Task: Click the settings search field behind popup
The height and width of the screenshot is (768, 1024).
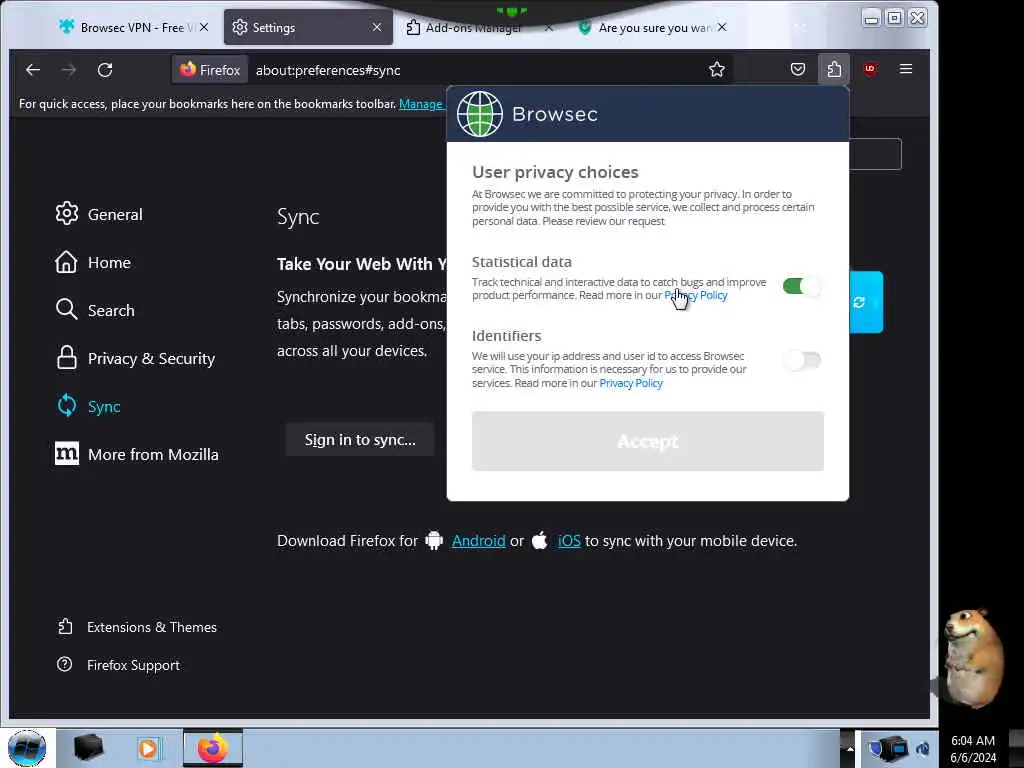Action: pos(875,154)
